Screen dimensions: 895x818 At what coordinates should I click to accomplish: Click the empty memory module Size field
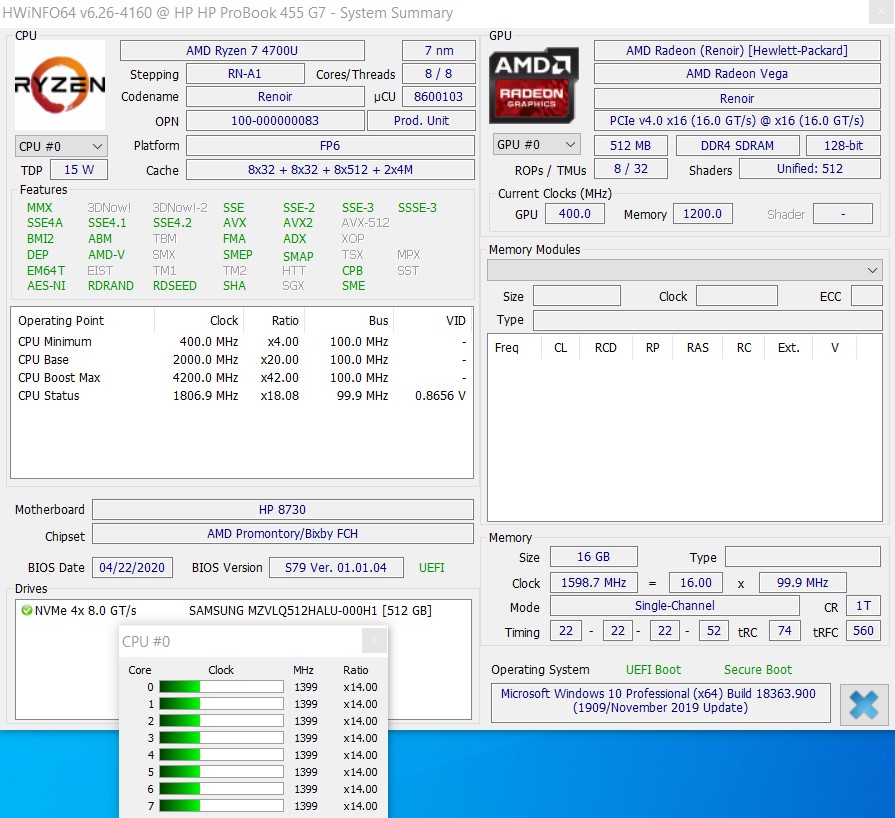(x=576, y=296)
